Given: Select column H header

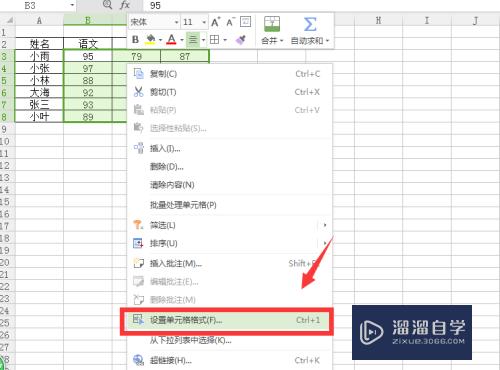Looking at the screenshot, I should (x=378, y=20).
